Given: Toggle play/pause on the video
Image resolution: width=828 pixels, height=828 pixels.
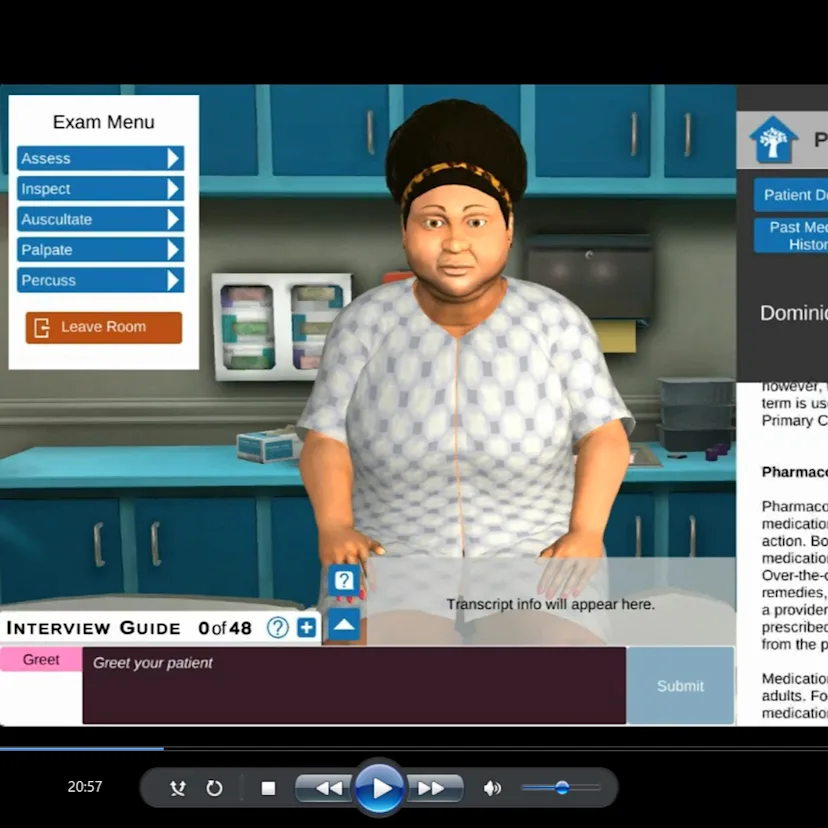Looking at the screenshot, I should [381, 788].
